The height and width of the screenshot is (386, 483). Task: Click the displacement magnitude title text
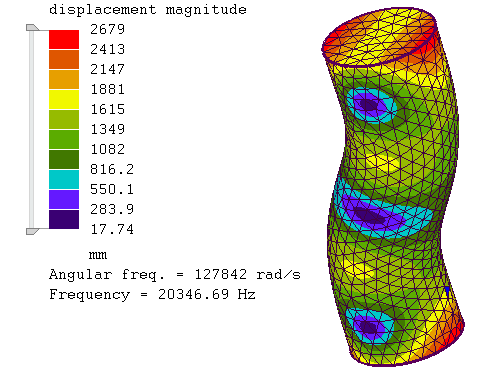coord(148,10)
